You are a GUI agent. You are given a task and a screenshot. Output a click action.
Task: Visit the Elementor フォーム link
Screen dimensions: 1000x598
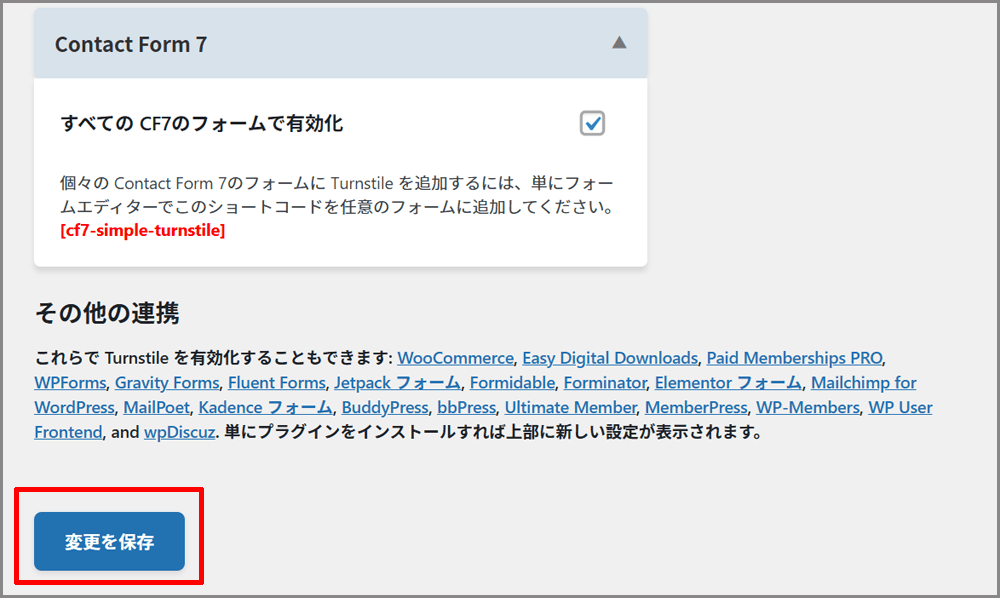coord(728,383)
